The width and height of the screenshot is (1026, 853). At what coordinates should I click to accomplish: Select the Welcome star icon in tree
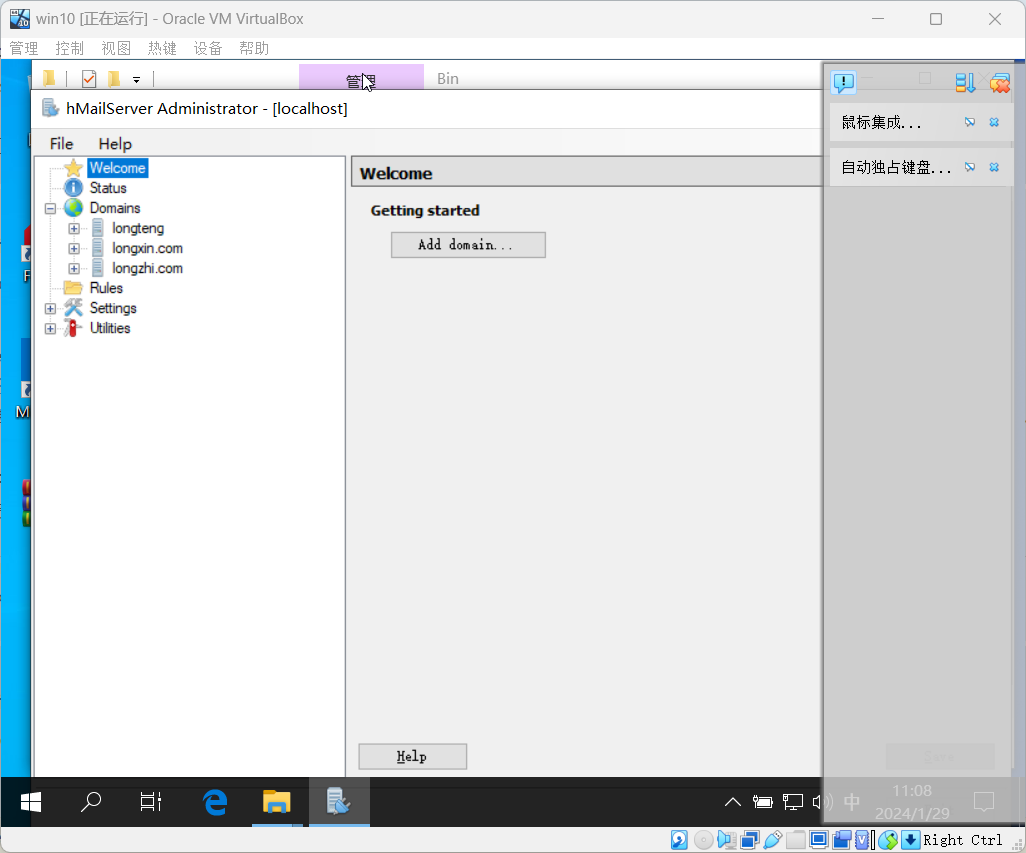pyautogui.click(x=73, y=168)
